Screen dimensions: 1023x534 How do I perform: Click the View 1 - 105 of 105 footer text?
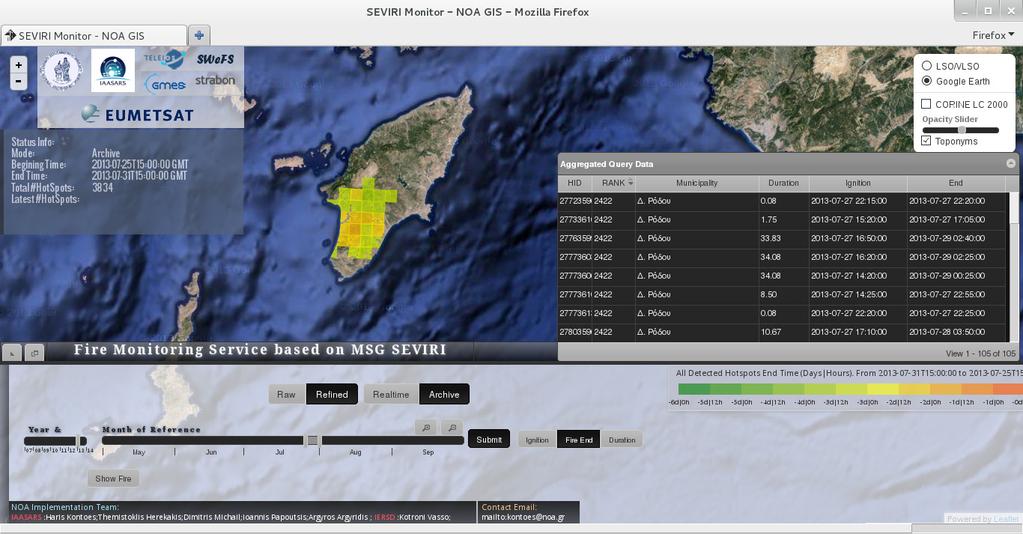981,353
